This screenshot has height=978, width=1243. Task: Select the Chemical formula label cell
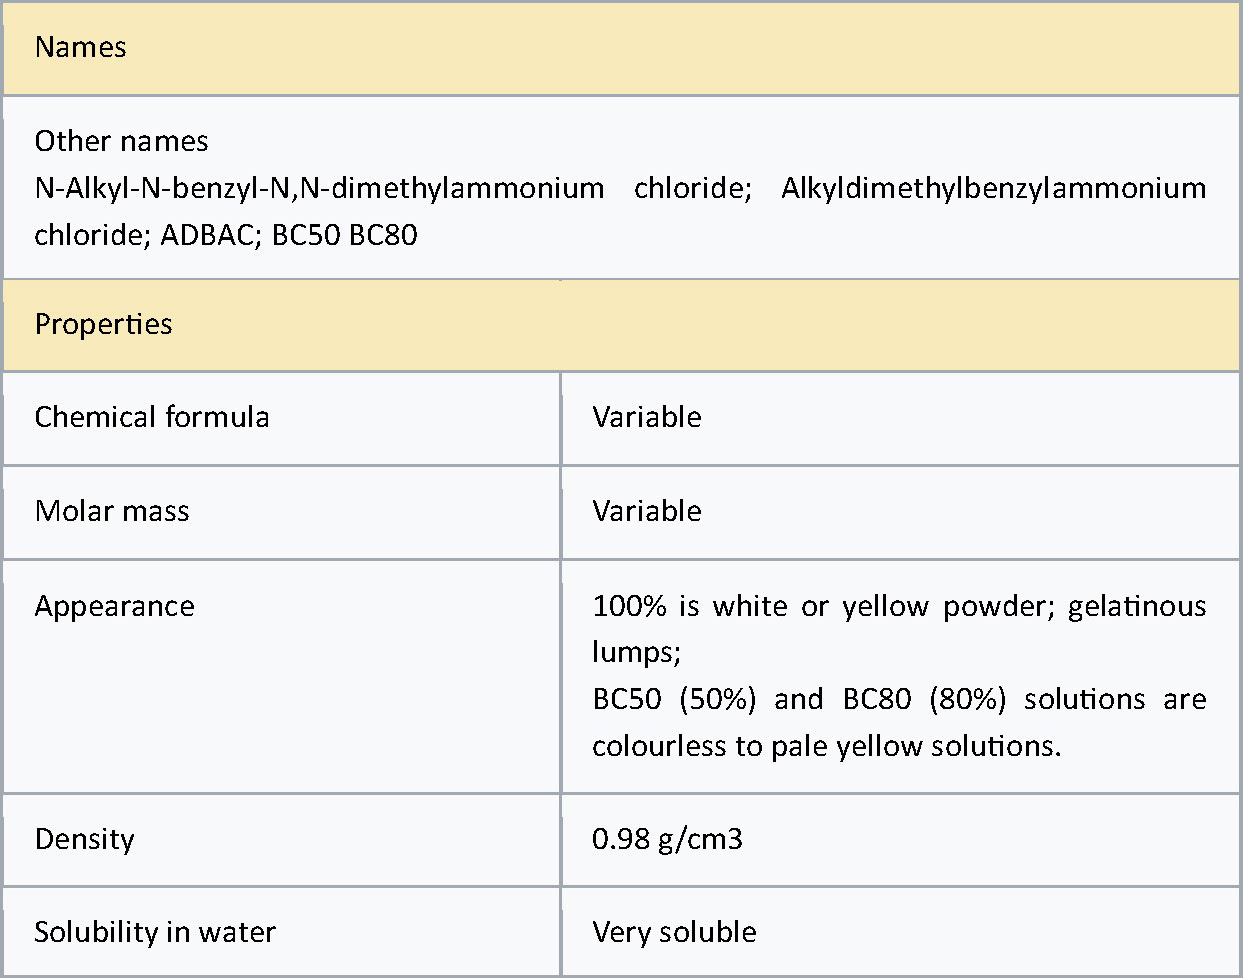[x=281, y=418]
